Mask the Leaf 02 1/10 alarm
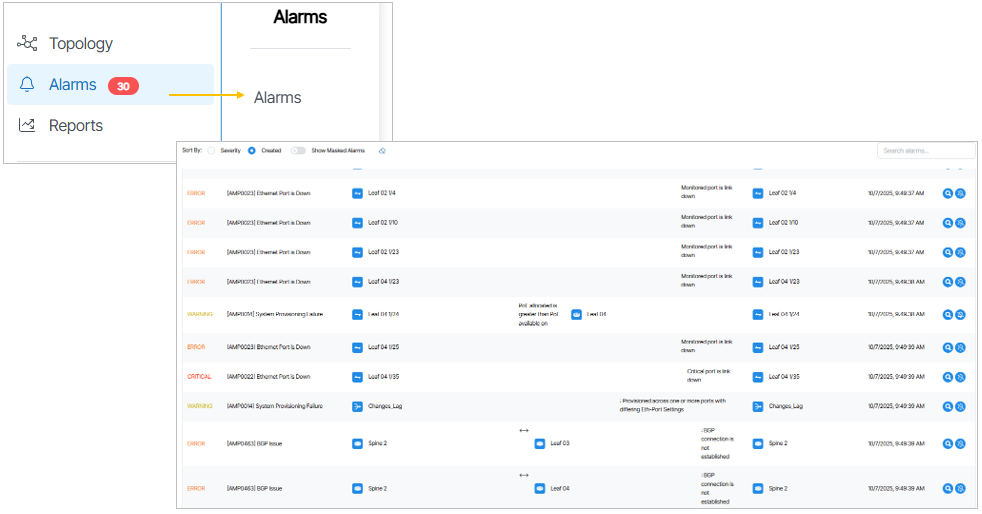 960,223
